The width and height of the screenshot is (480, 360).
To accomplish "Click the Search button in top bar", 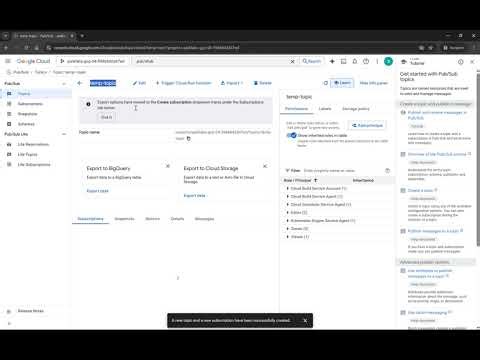I will (312, 61).
